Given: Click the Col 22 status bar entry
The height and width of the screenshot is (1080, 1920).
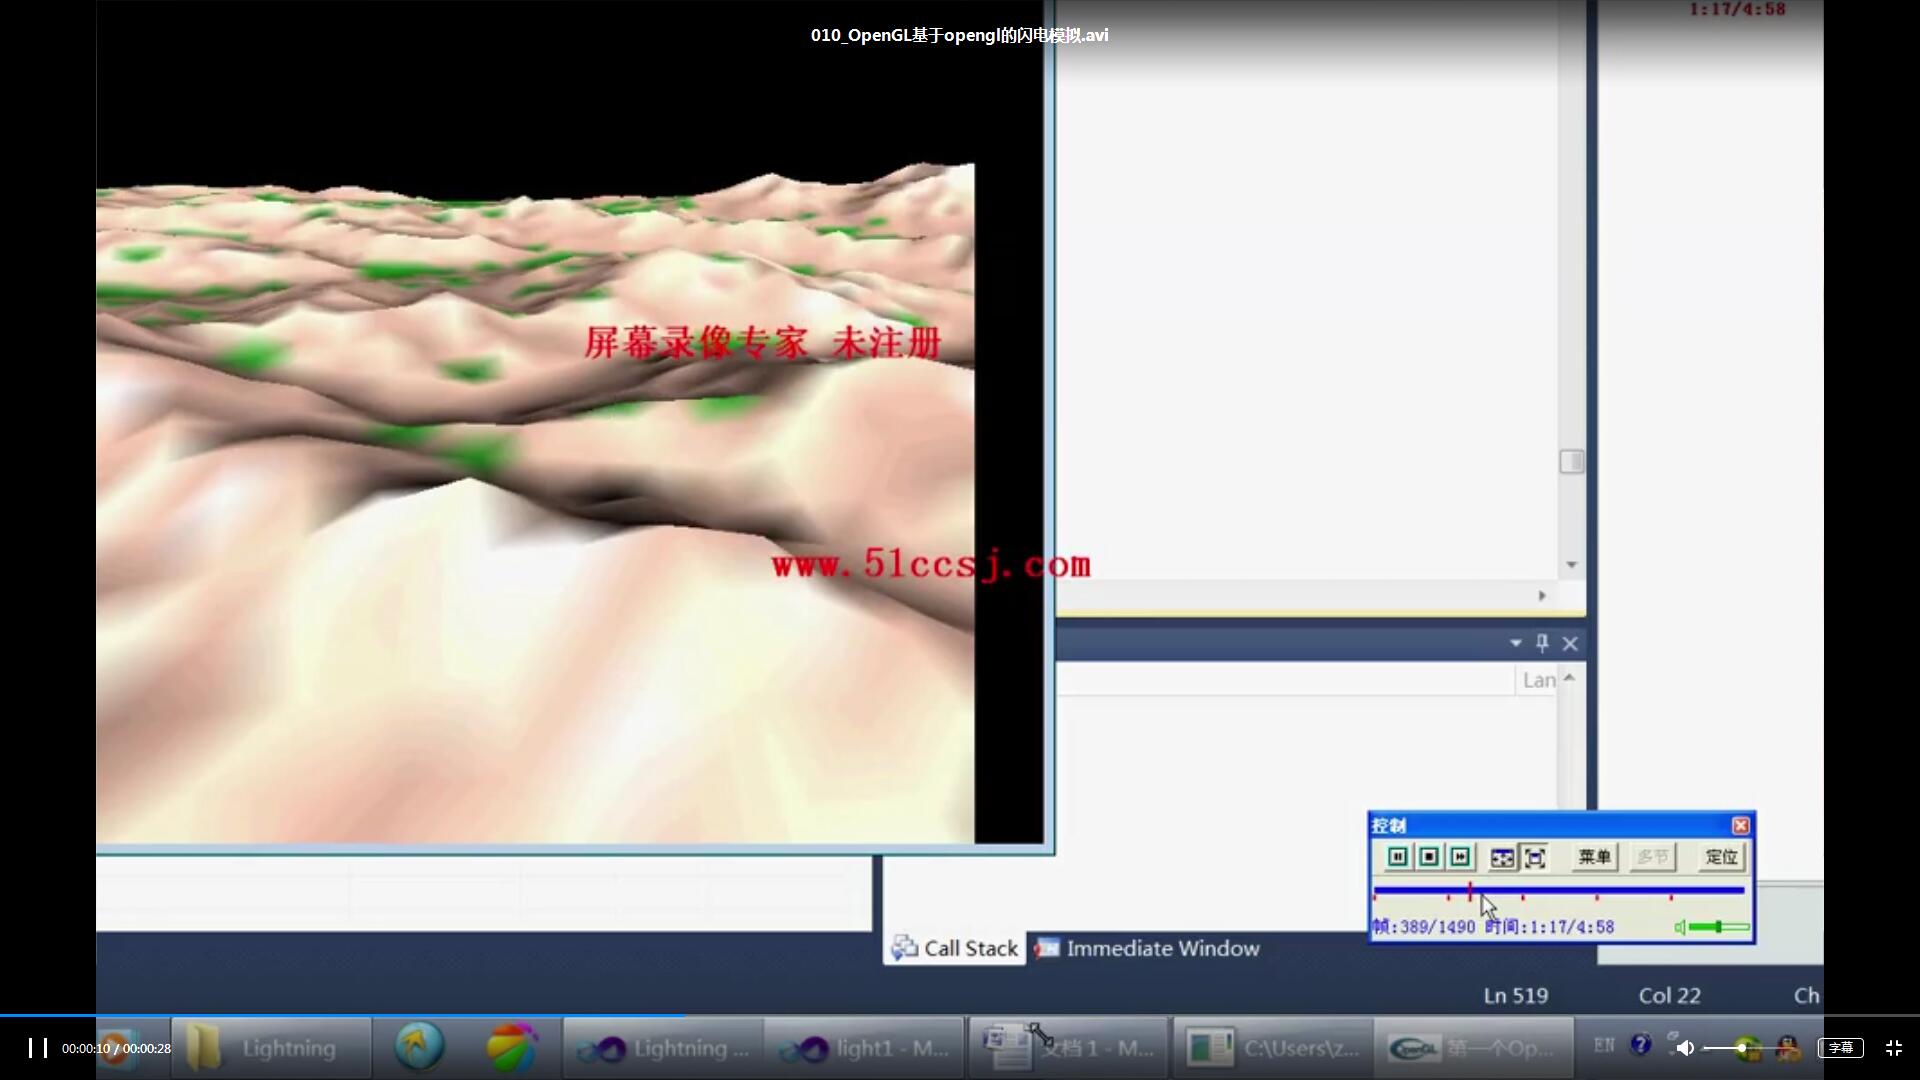Looking at the screenshot, I should (x=1669, y=996).
